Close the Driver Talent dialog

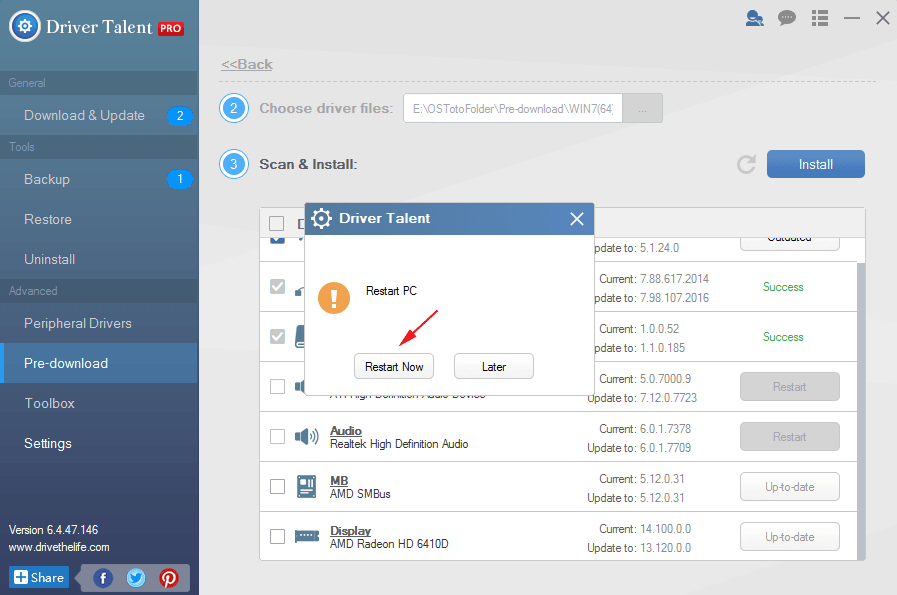pos(577,219)
